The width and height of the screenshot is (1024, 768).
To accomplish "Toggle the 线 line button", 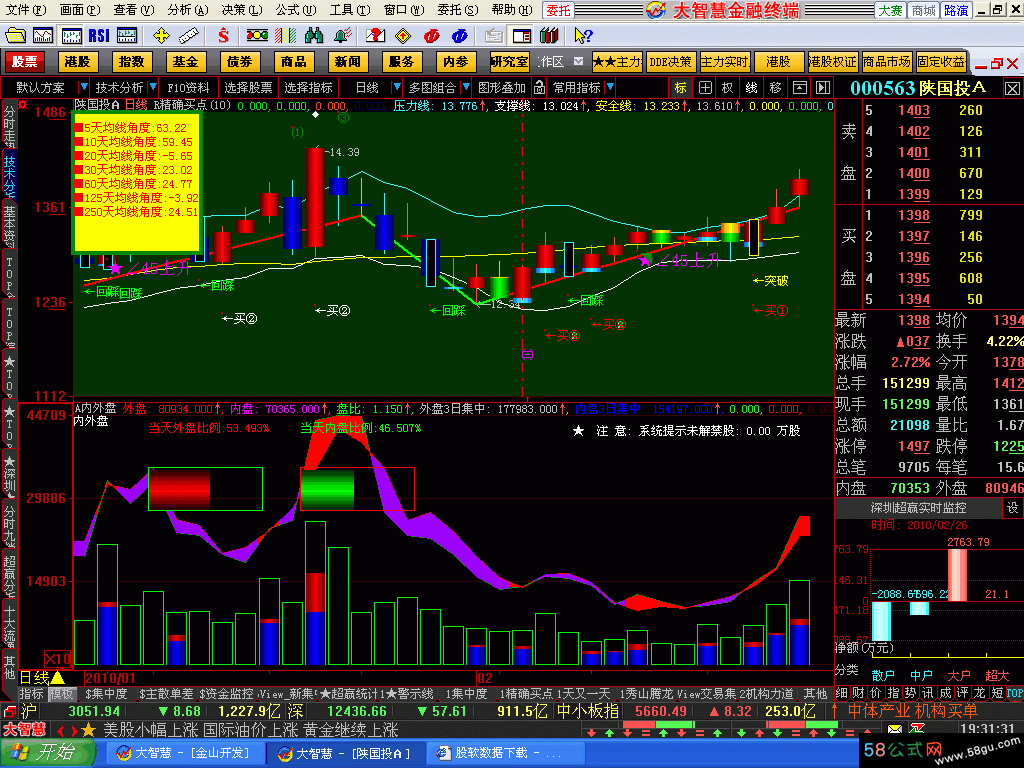I will 752,87.
